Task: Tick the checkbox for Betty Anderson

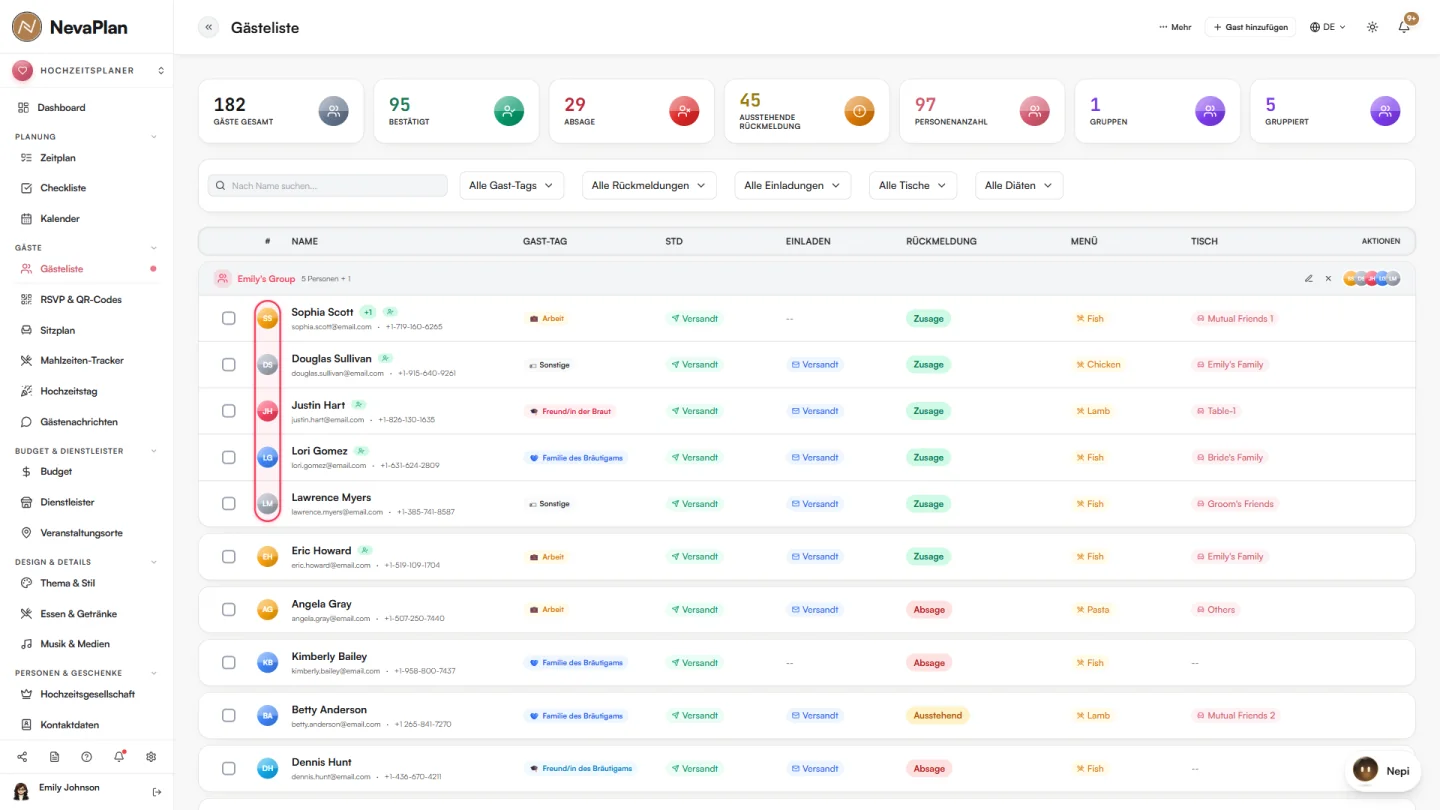Action: click(x=229, y=716)
